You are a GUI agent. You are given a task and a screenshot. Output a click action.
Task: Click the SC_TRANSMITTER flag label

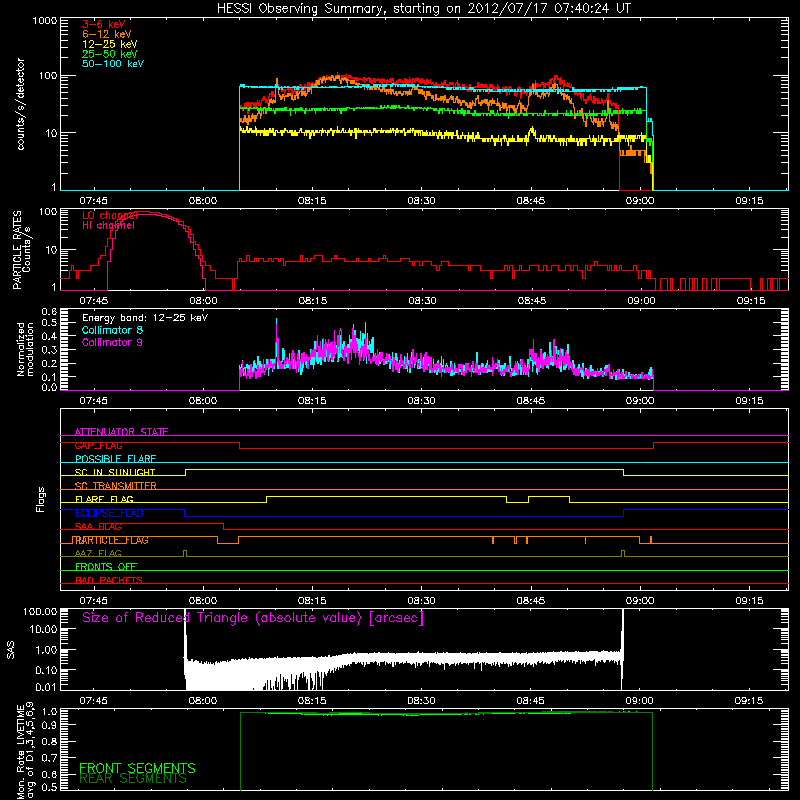(115, 486)
